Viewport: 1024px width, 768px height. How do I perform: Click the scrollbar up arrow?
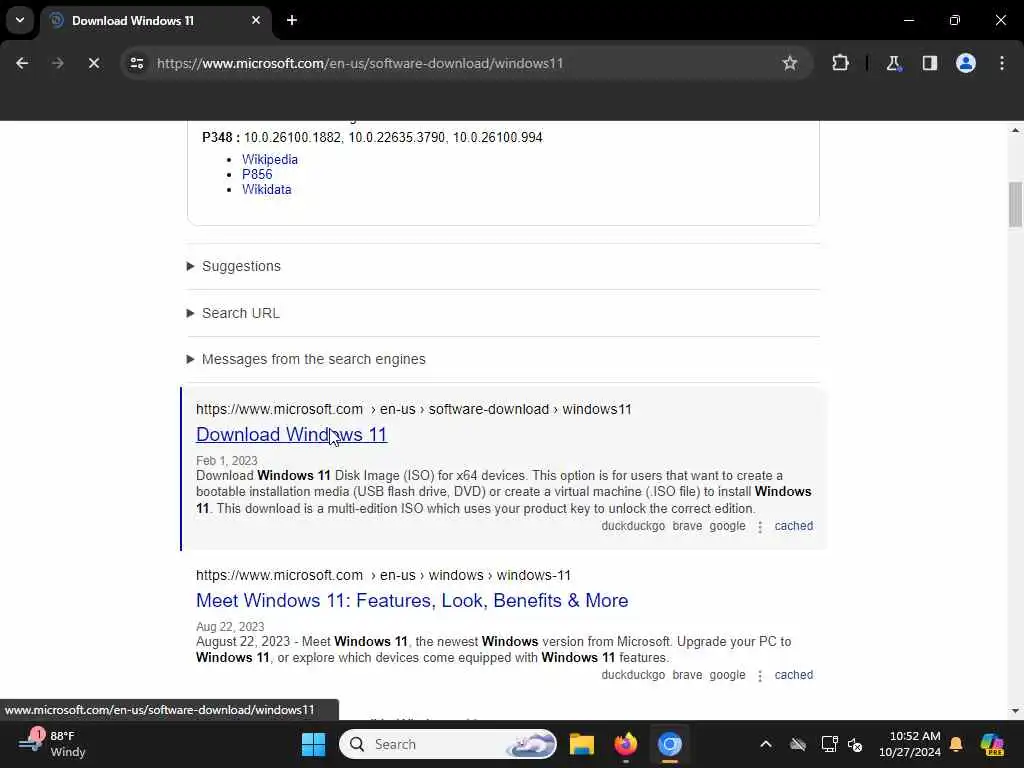(x=1015, y=131)
